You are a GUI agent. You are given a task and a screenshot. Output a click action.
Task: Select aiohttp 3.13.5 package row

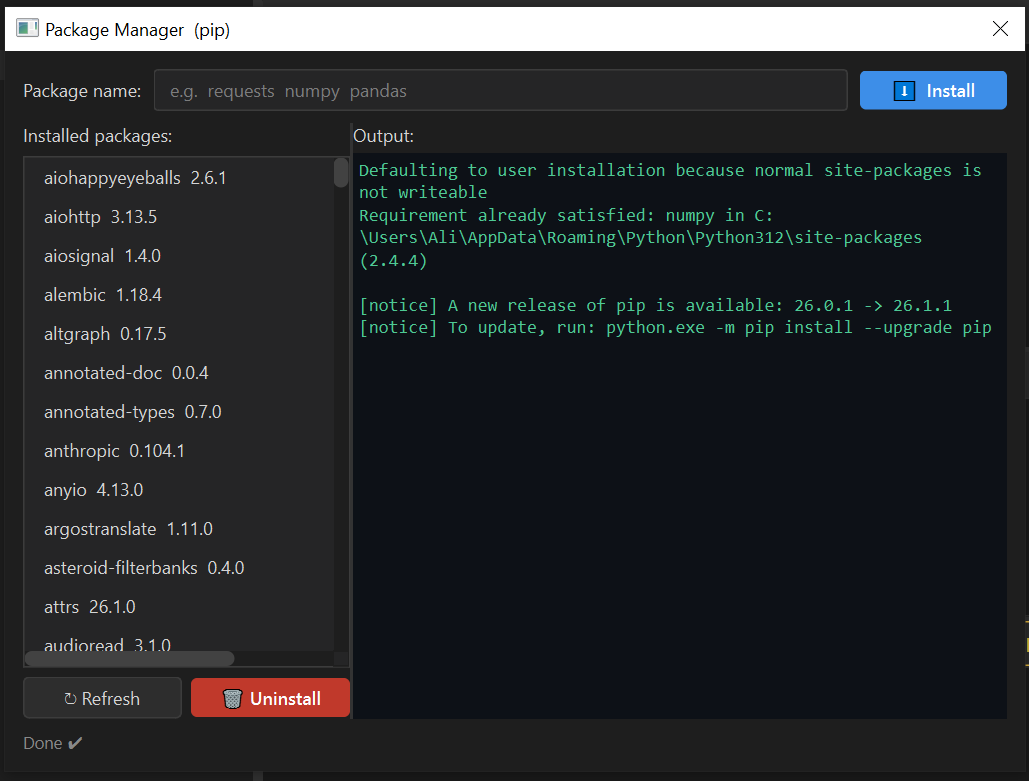tap(178, 217)
